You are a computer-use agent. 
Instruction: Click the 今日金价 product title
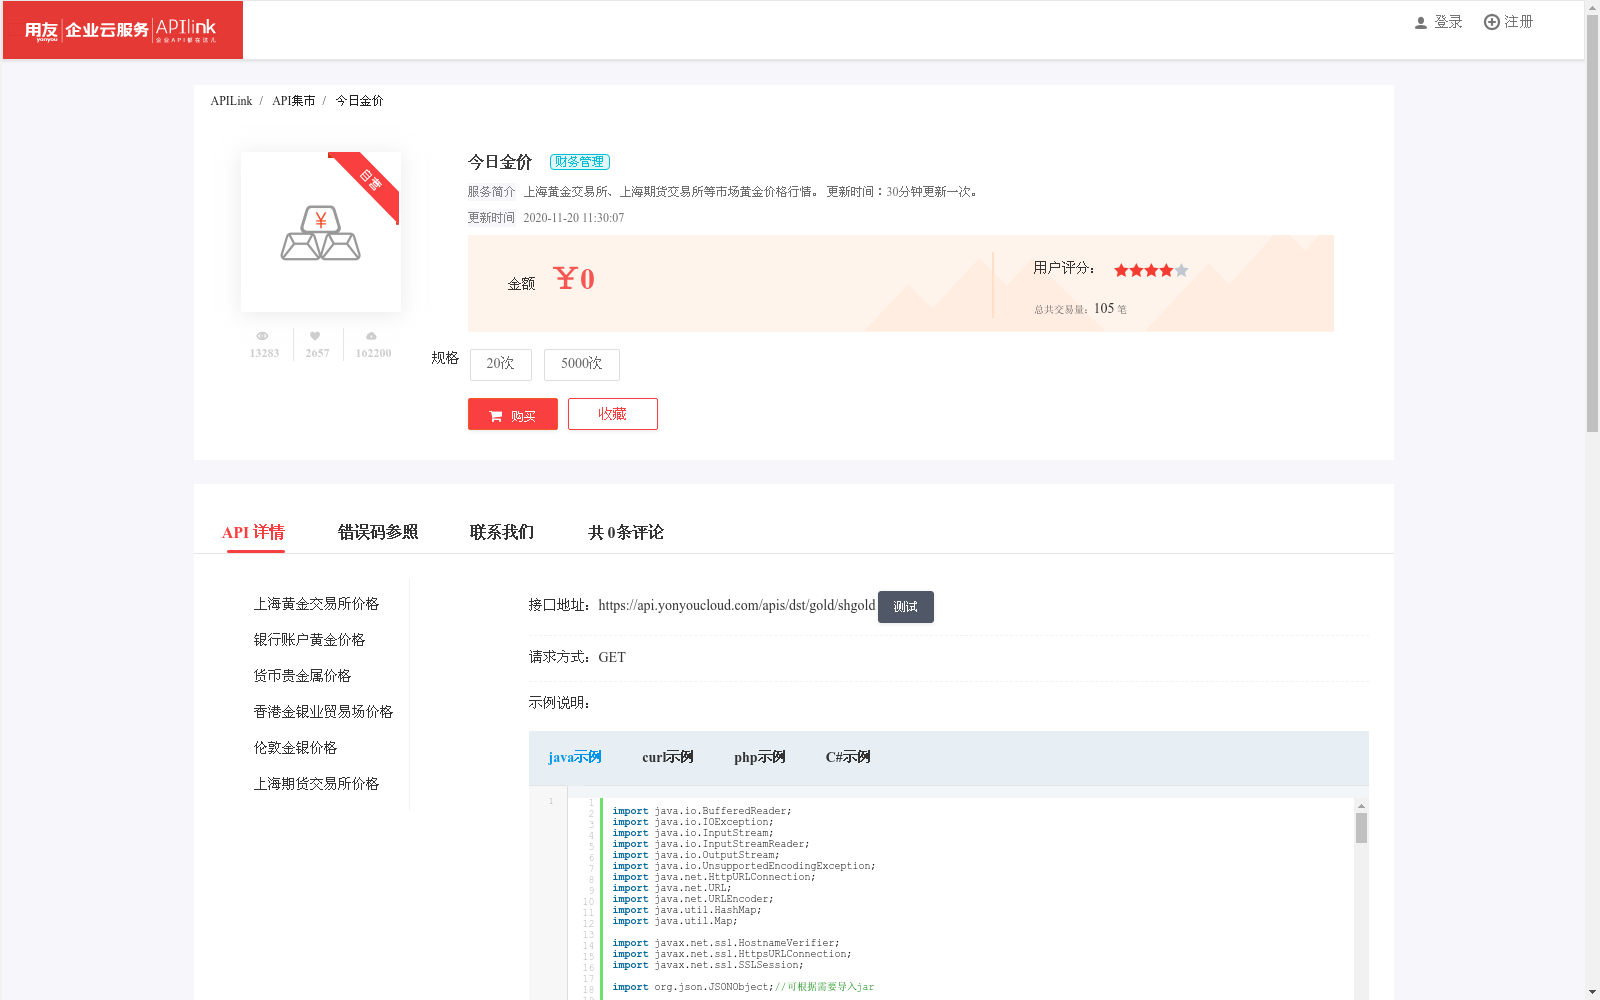point(500,162)
